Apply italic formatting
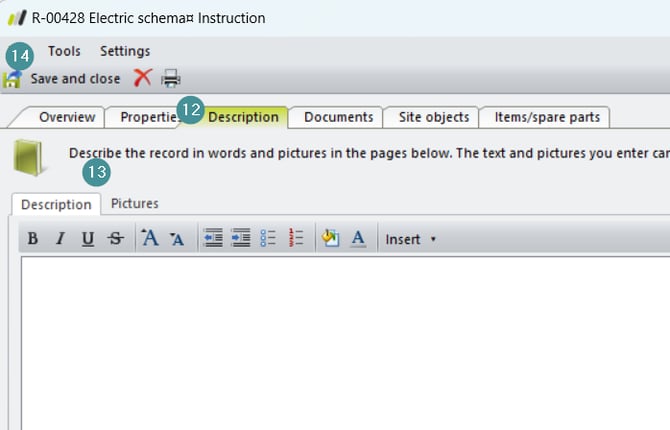Image resolution: width=670 pixels, height=430 pixels. click(60, 239)
